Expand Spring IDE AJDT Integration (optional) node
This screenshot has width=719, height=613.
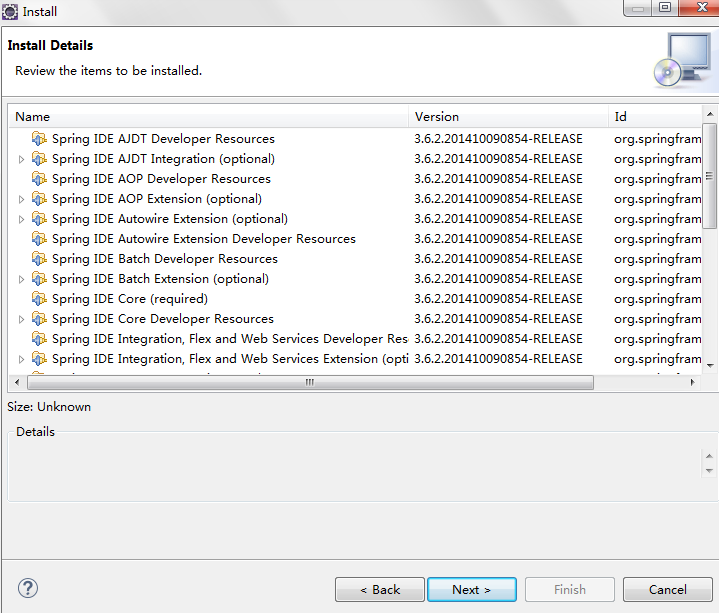click(x=21, y=160)
